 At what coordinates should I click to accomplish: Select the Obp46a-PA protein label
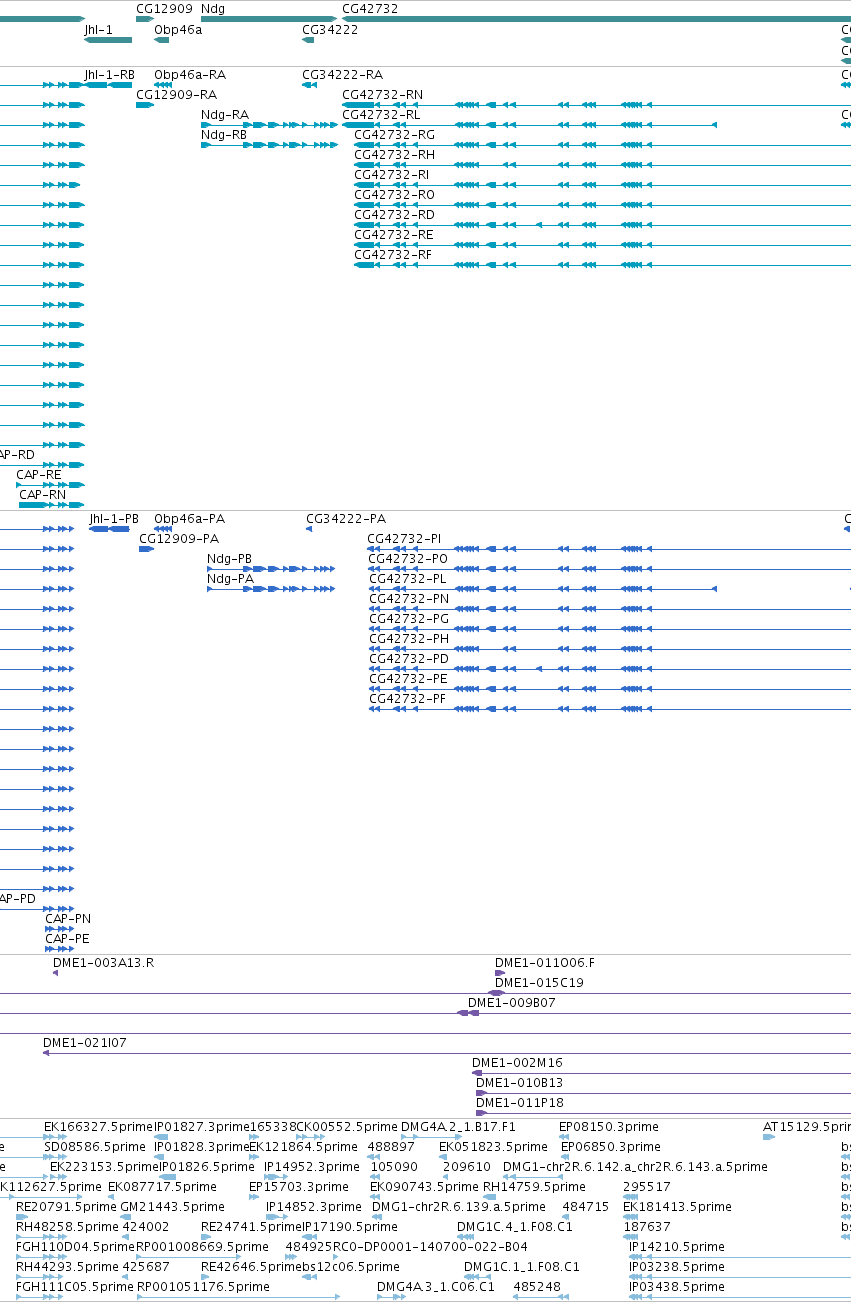point(189,519)
